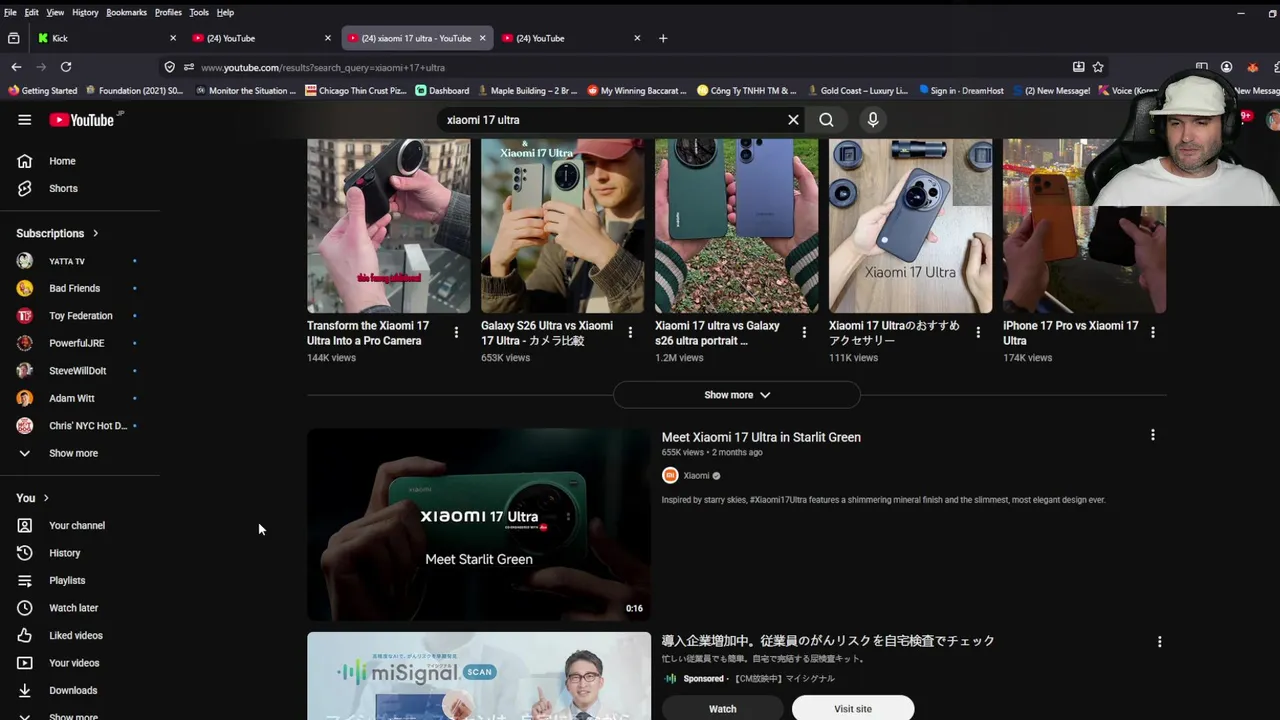Play Meet Starlit Green video thumbnail
The image size is (1280, 720).
click(479, 525)
